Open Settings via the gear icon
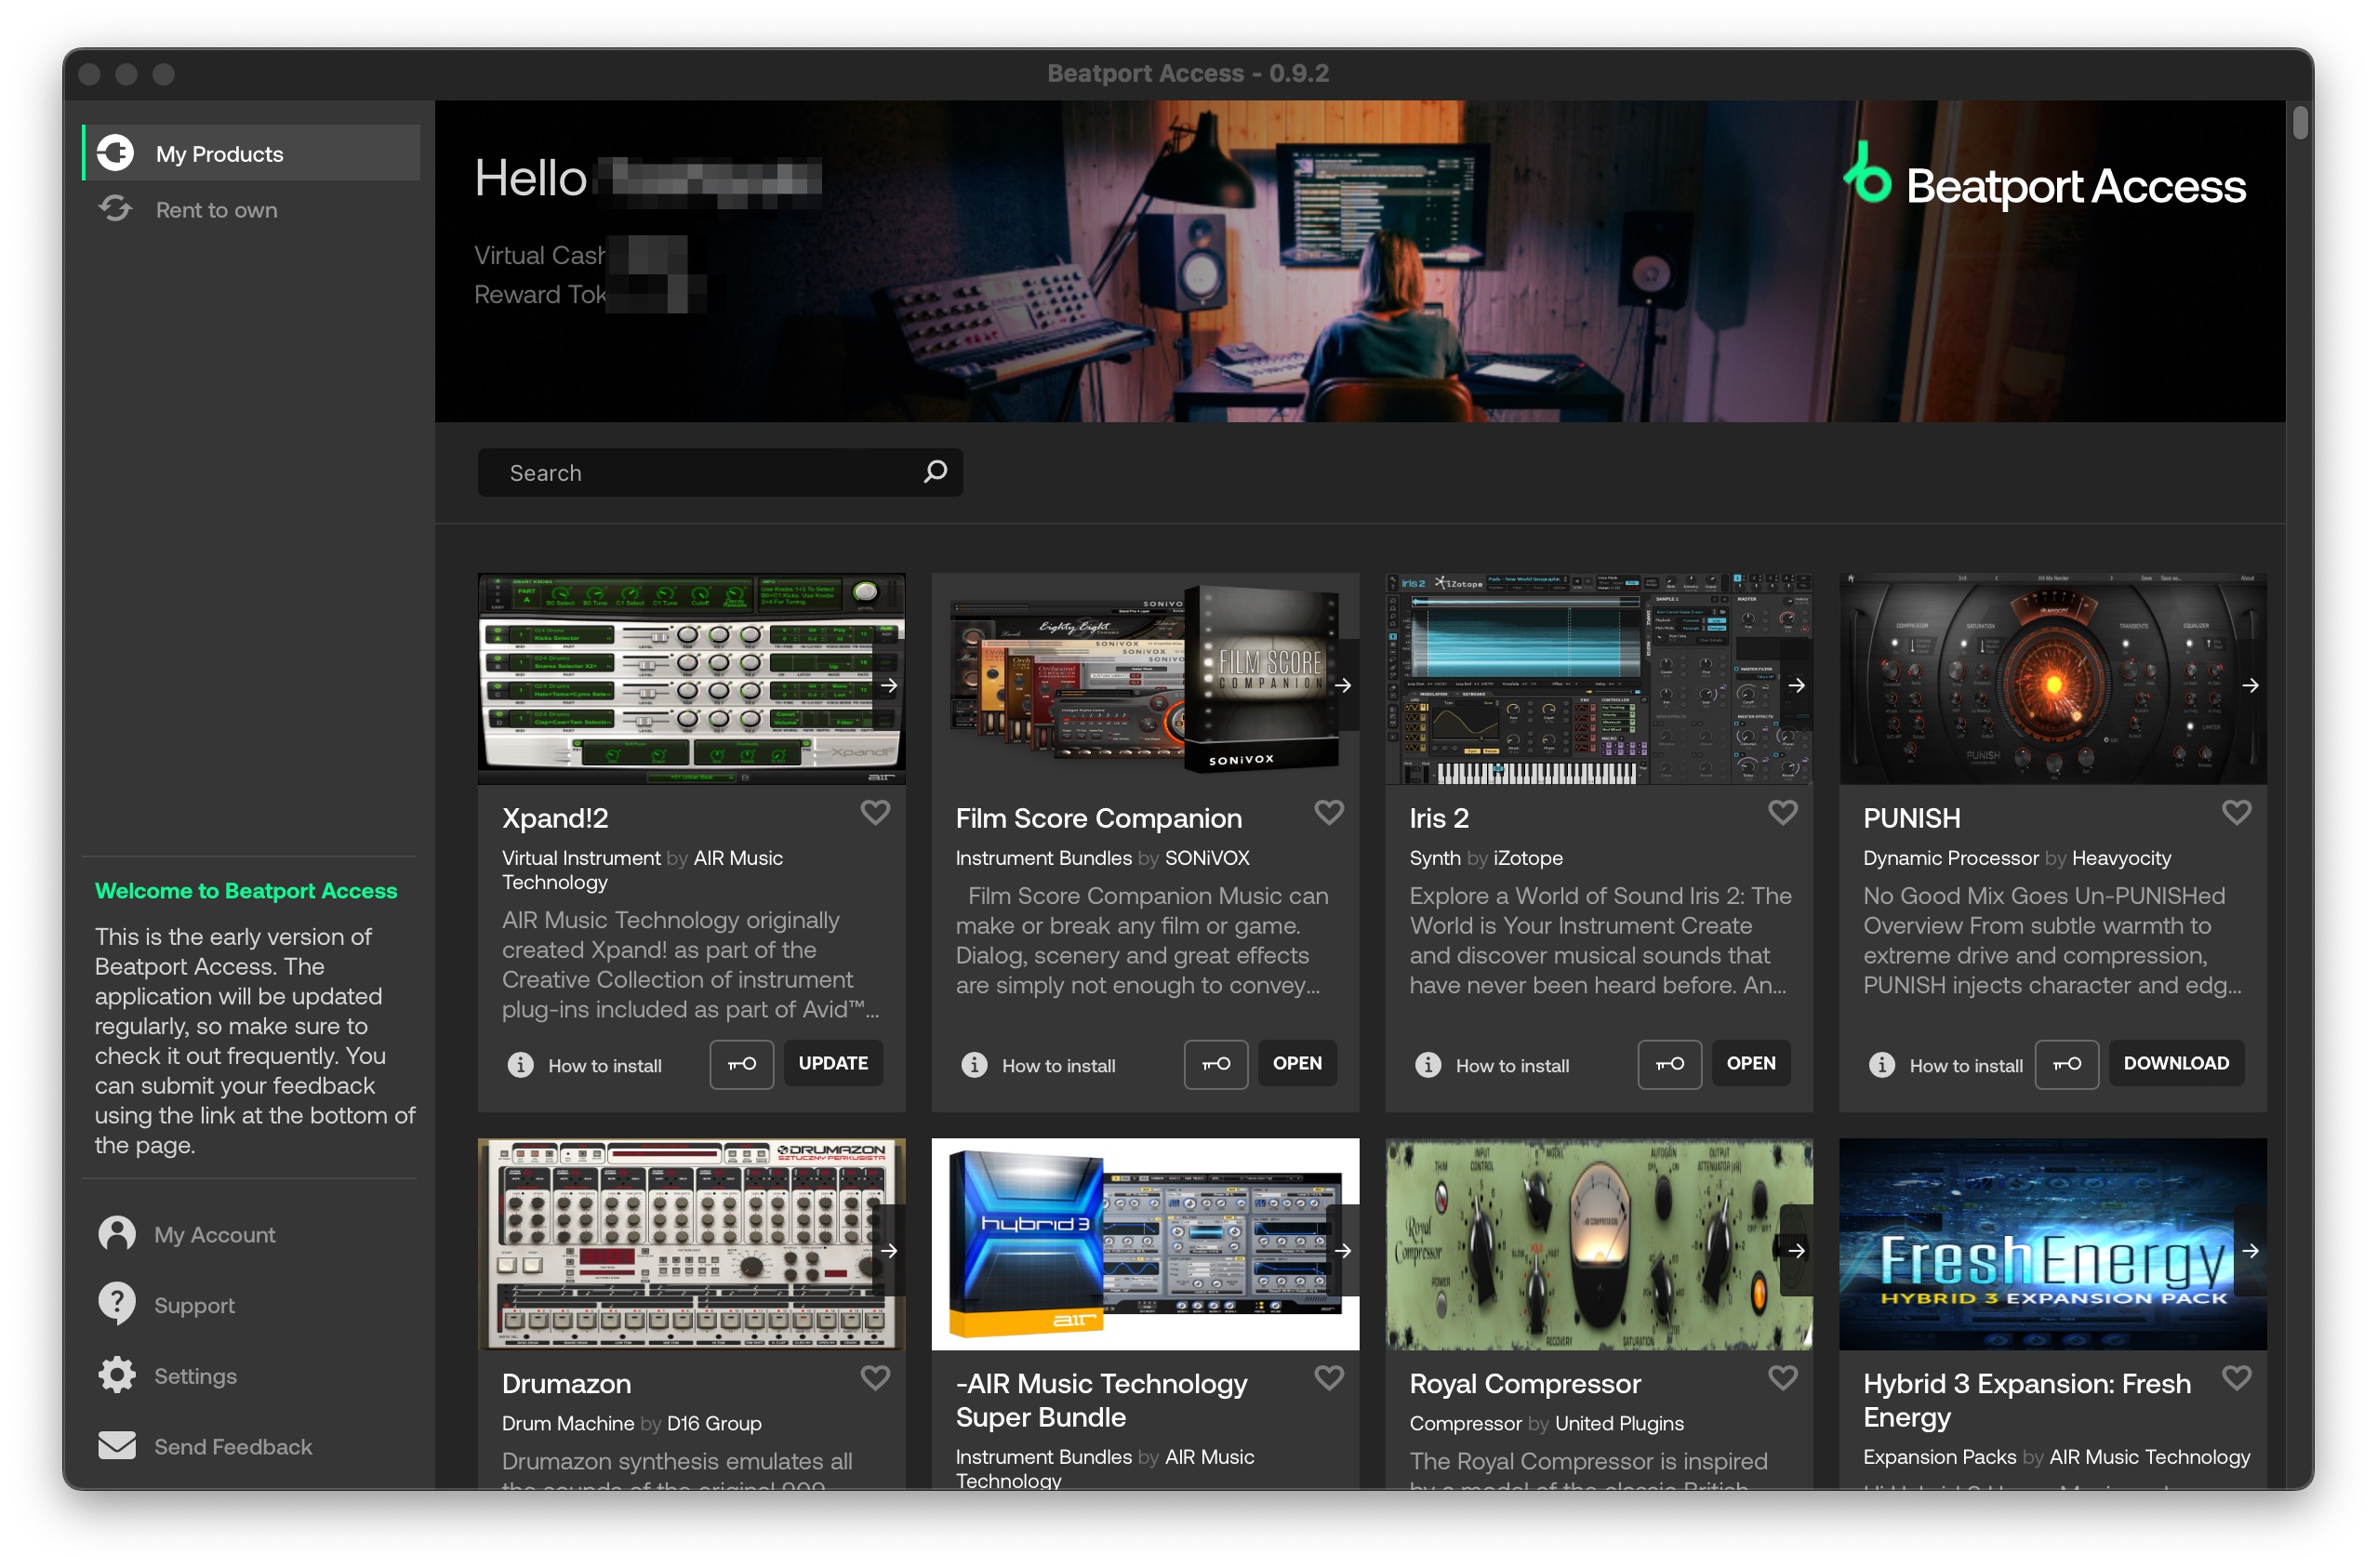The image size is (2377, 1568). click(117, 1375)
